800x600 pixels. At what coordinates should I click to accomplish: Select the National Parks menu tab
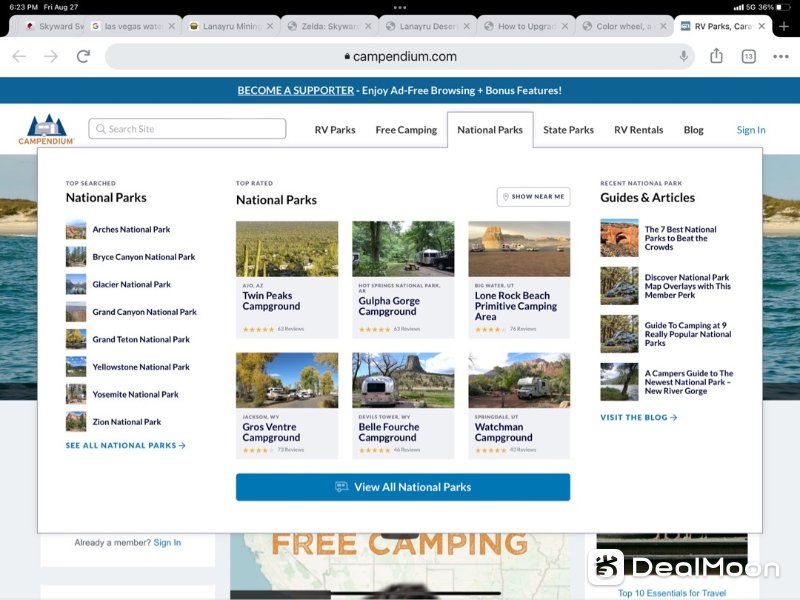pyautogui.click(x=490, y=130)
